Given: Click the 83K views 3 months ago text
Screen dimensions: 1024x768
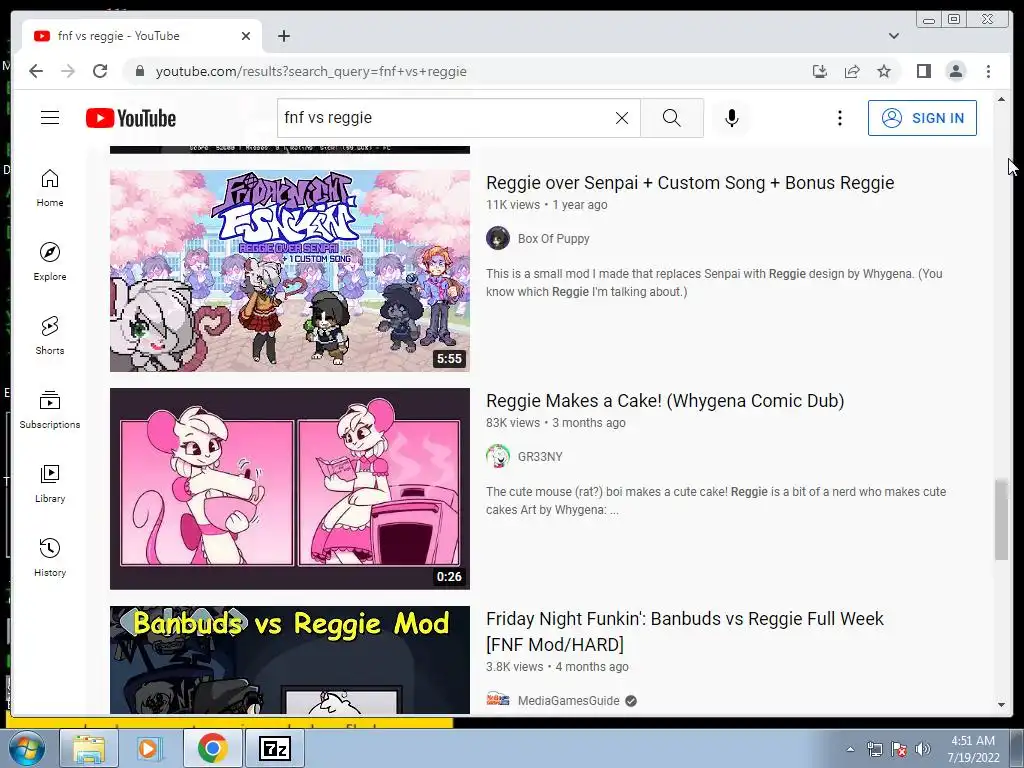Looking at the screenshot, I should pos(555,423).
